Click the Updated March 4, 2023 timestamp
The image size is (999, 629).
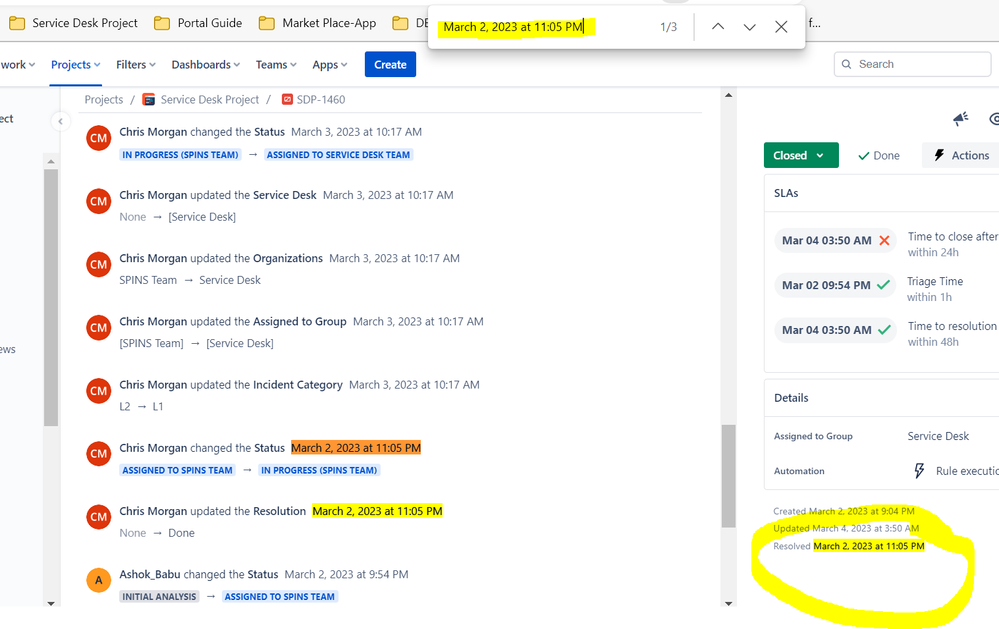pyautogui.click(x=845, y=528)
